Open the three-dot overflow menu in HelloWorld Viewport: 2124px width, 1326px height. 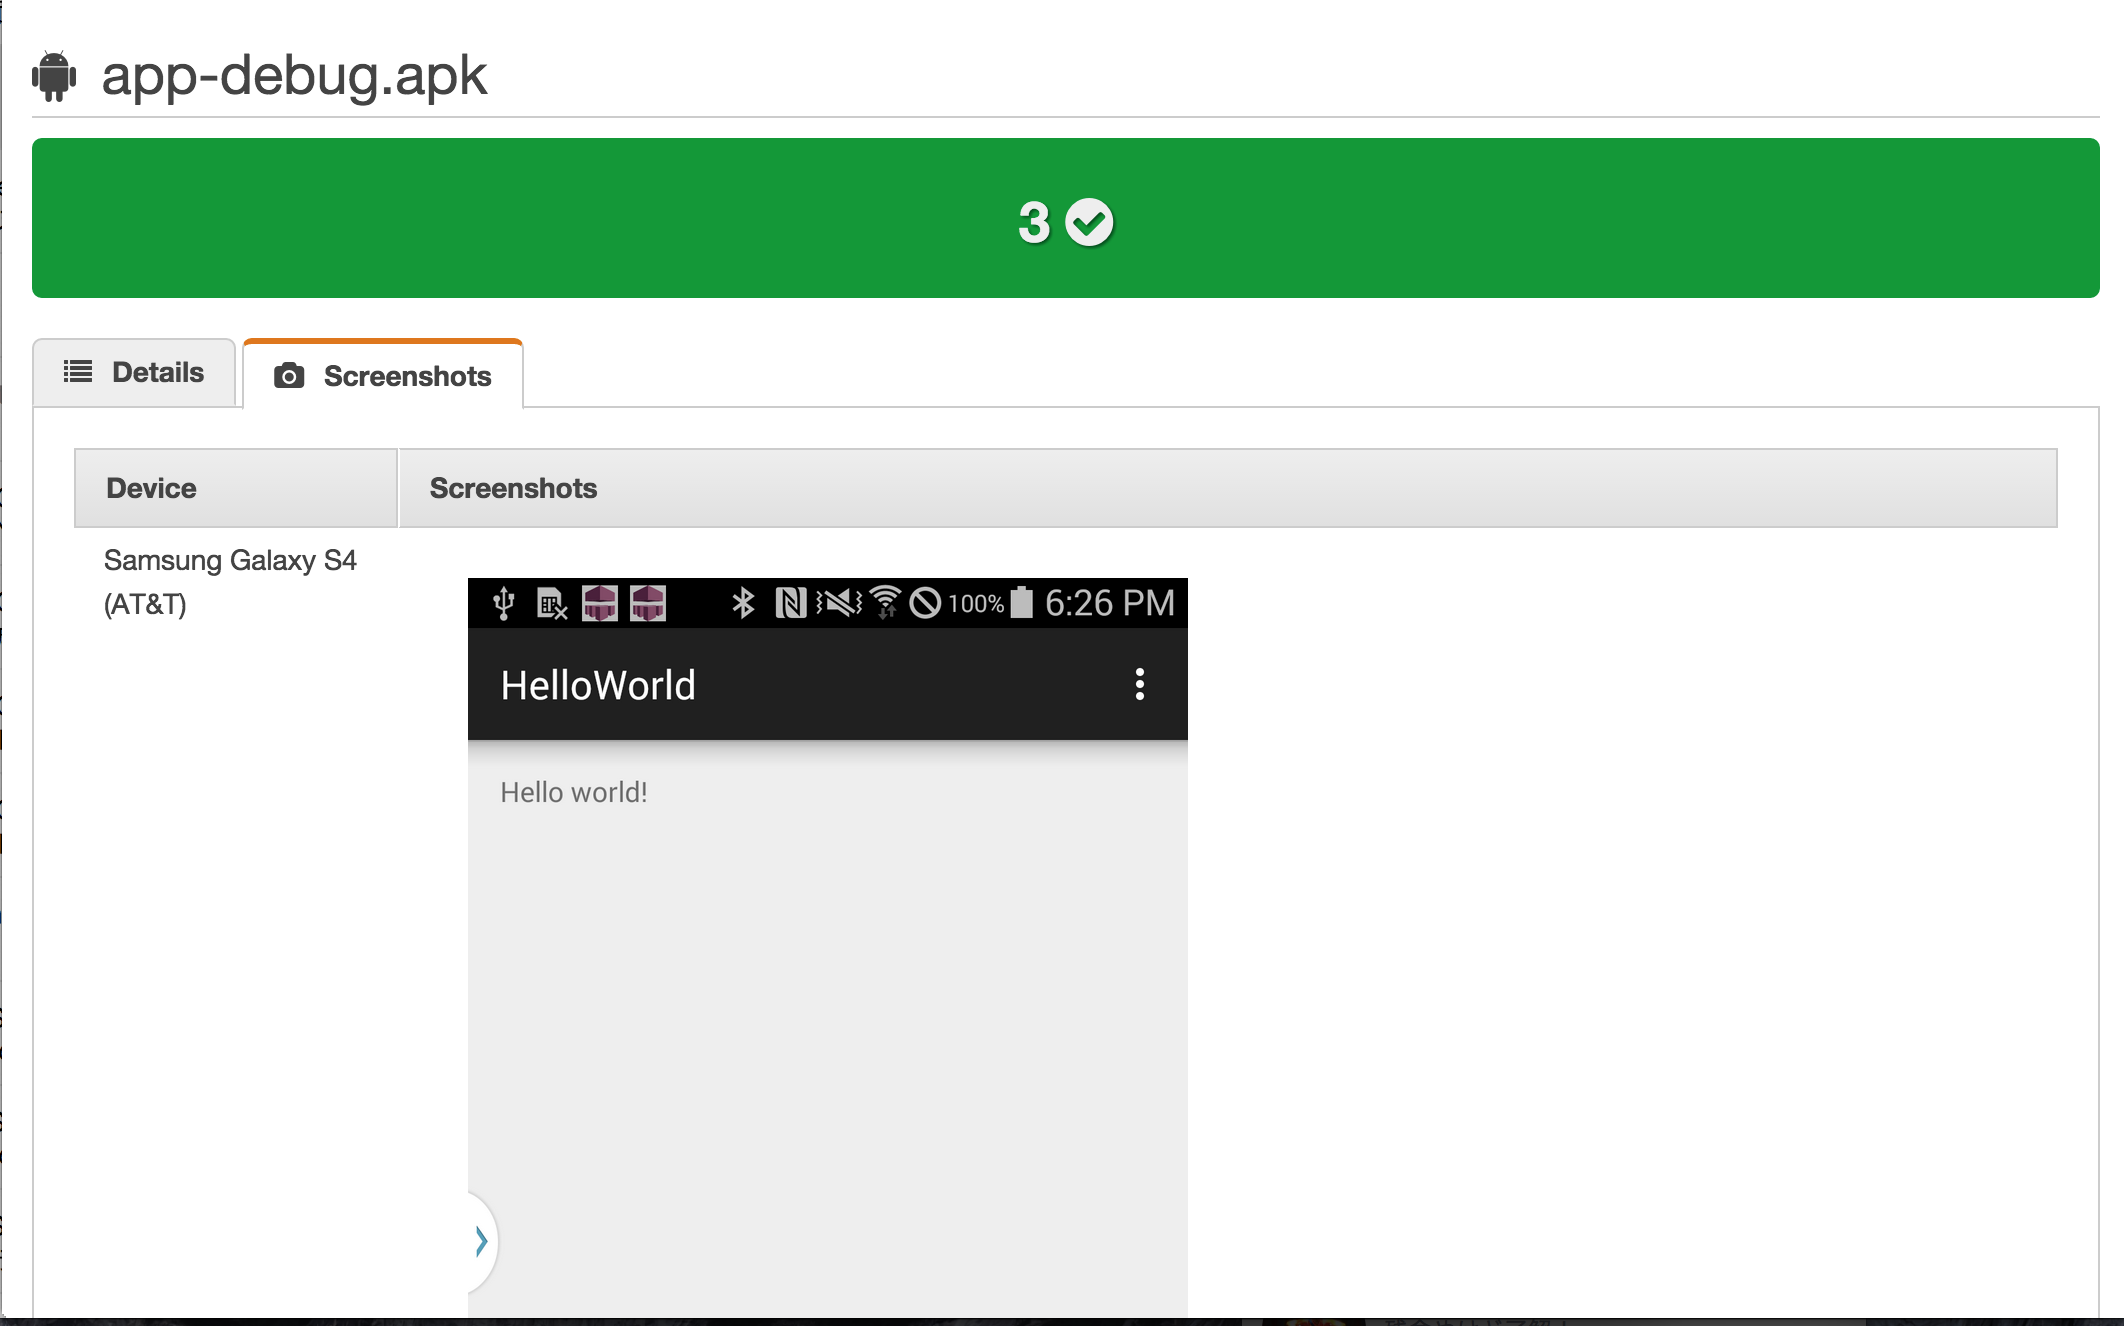pyautogui.click(x=1139, y=685)
